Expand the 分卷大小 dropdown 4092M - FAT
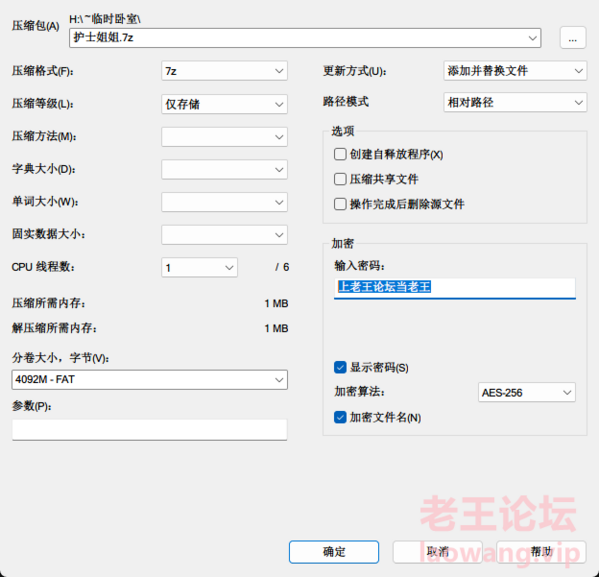 tap(149, 380)
